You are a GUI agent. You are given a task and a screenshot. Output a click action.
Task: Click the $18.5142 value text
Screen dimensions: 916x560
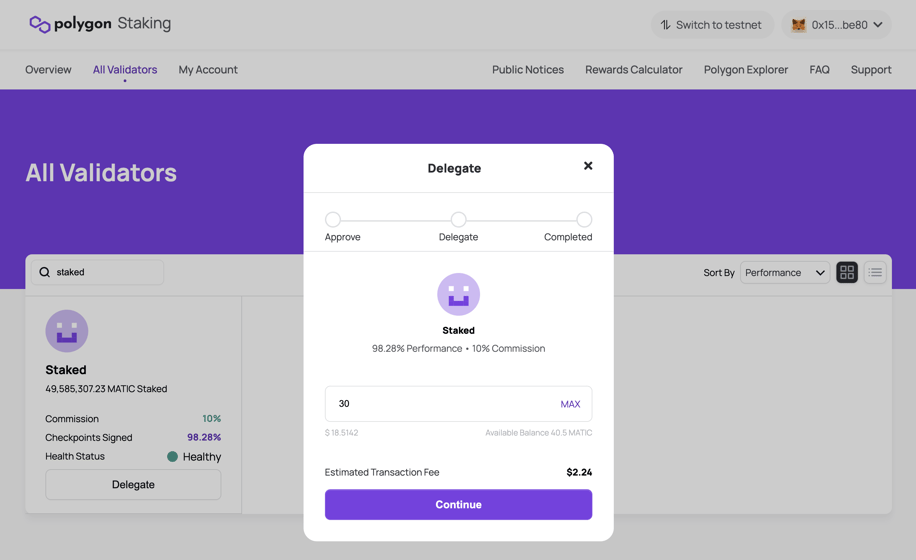[x=342, y=433]
